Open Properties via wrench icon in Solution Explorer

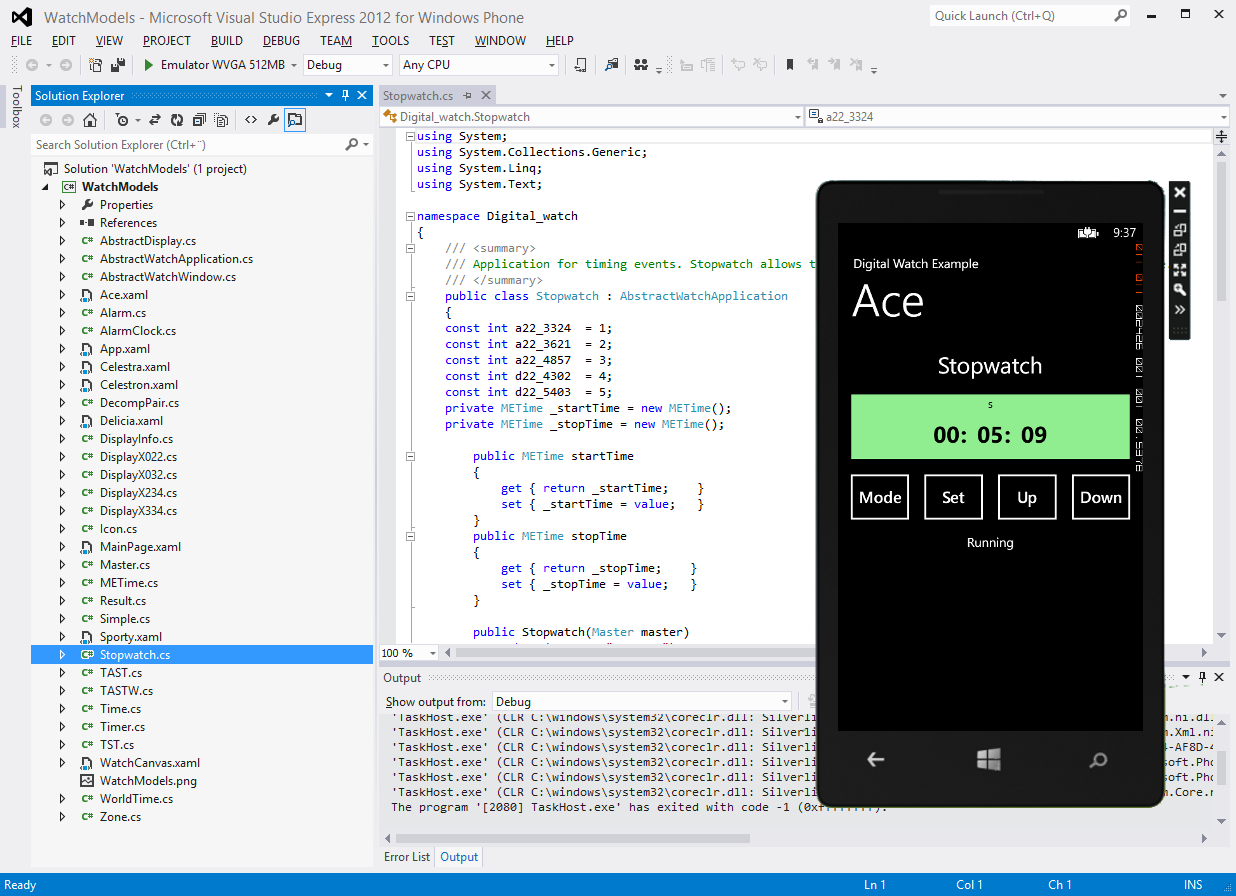274,119
